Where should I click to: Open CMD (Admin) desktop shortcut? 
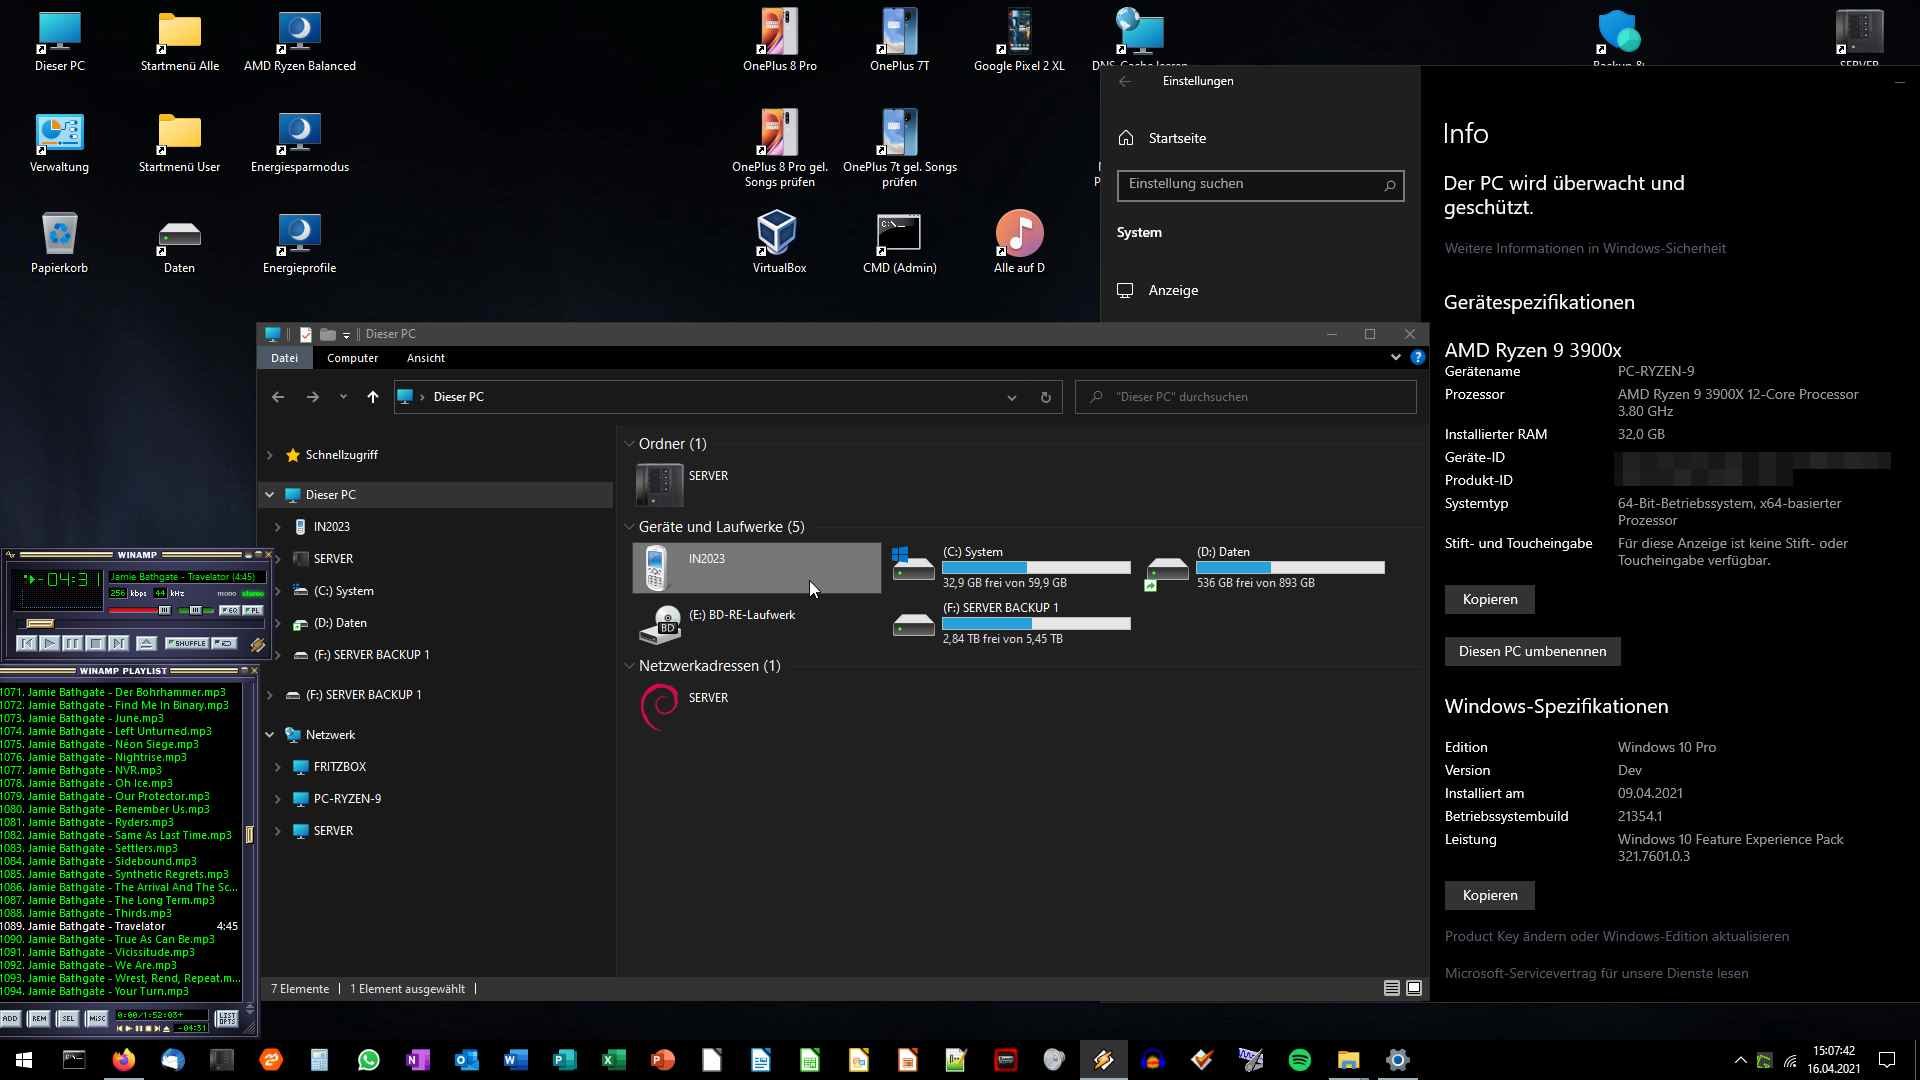(899, 242)
